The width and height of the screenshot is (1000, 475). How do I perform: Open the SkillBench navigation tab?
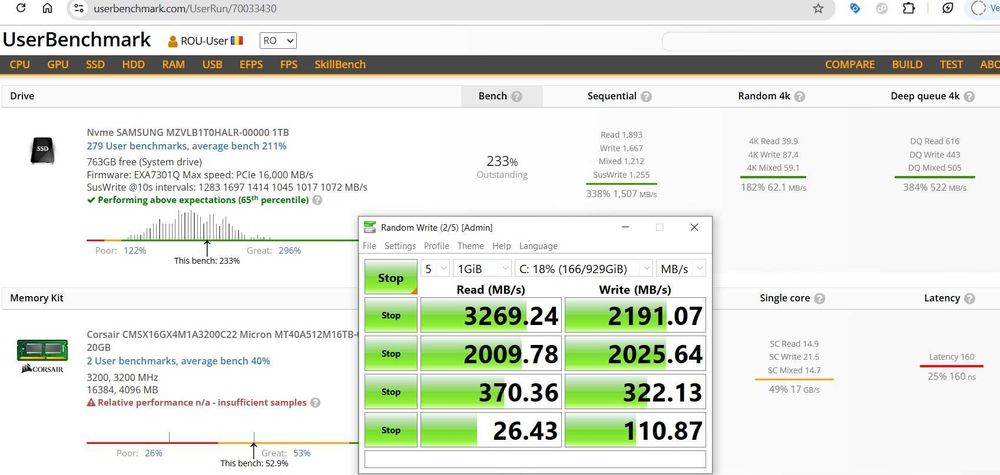pos(340,64)
